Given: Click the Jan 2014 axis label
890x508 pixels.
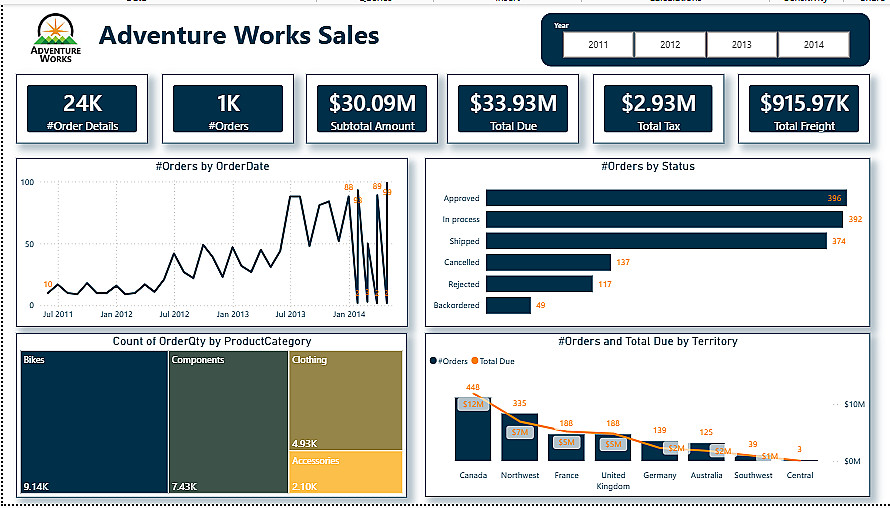Looking at the screenshot, I should 349,314.
